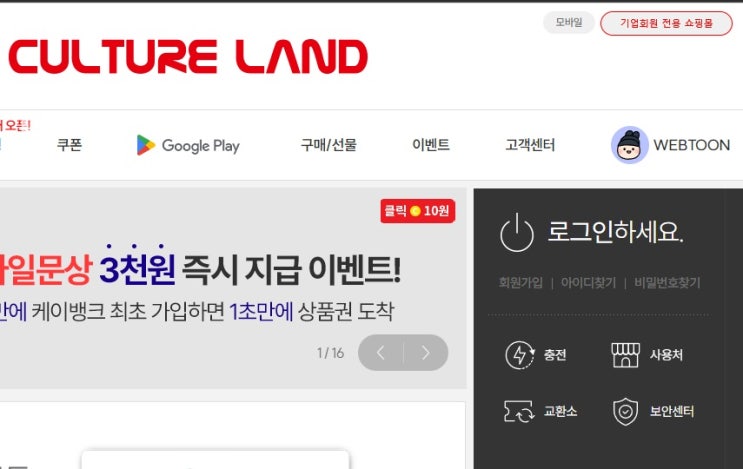The width and height of the screenshot is (743, 469).
Task: Open the 고객센터 menu
Action: click(530, 144)
